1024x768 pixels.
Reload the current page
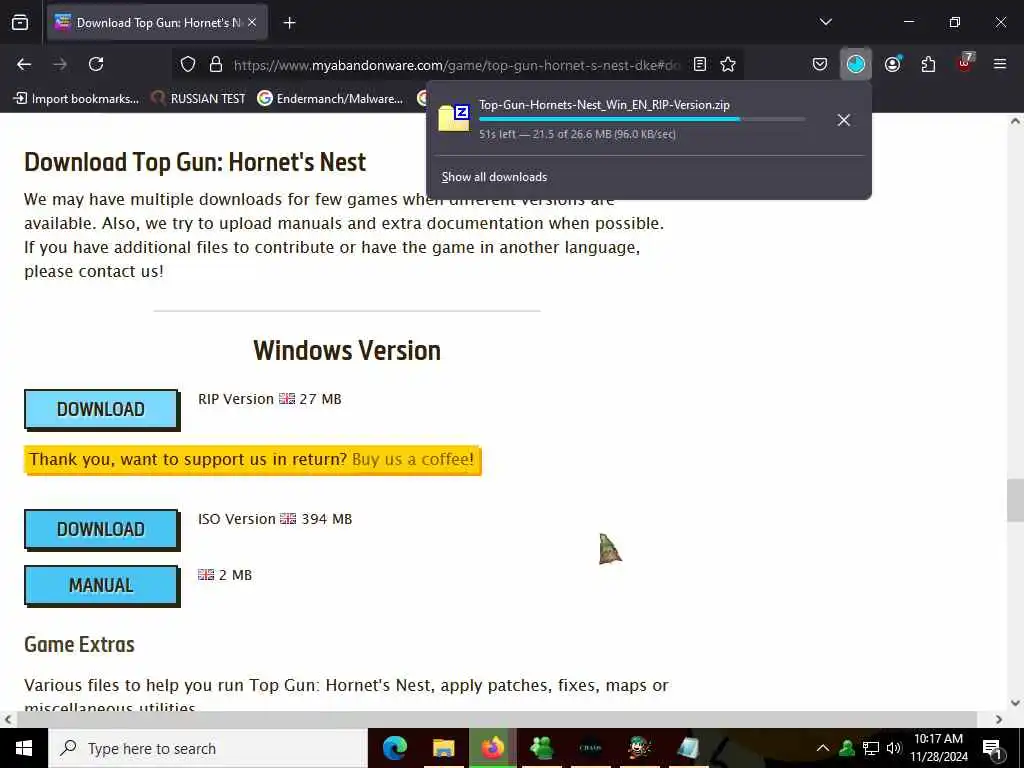click(x=96, y=64)
